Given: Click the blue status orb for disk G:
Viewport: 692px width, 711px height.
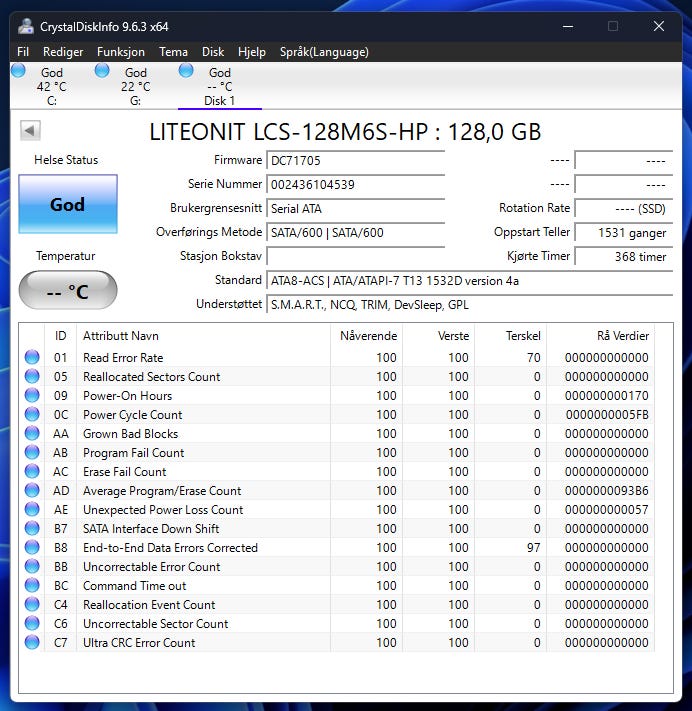Looking at the screenshot, I should point(102,70).
